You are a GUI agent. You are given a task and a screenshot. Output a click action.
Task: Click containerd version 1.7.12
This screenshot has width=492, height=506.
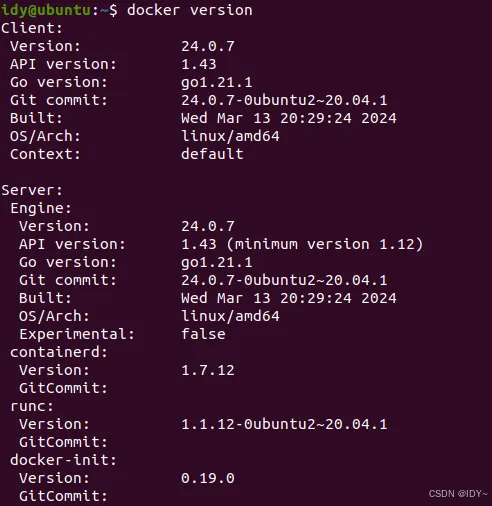(x=208, y=370)
